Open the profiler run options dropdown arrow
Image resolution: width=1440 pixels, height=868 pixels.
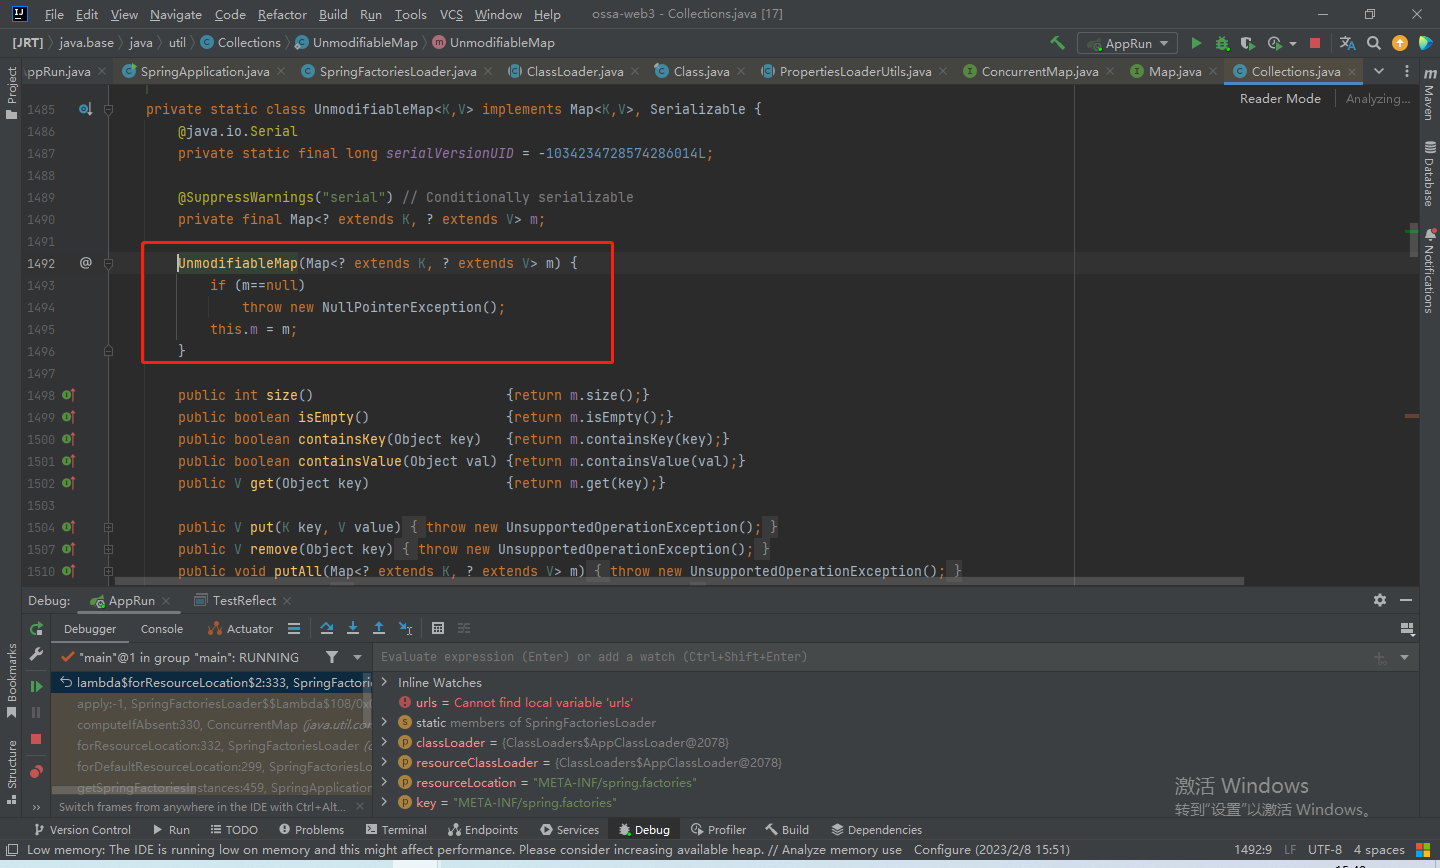tap(1293, 44)
